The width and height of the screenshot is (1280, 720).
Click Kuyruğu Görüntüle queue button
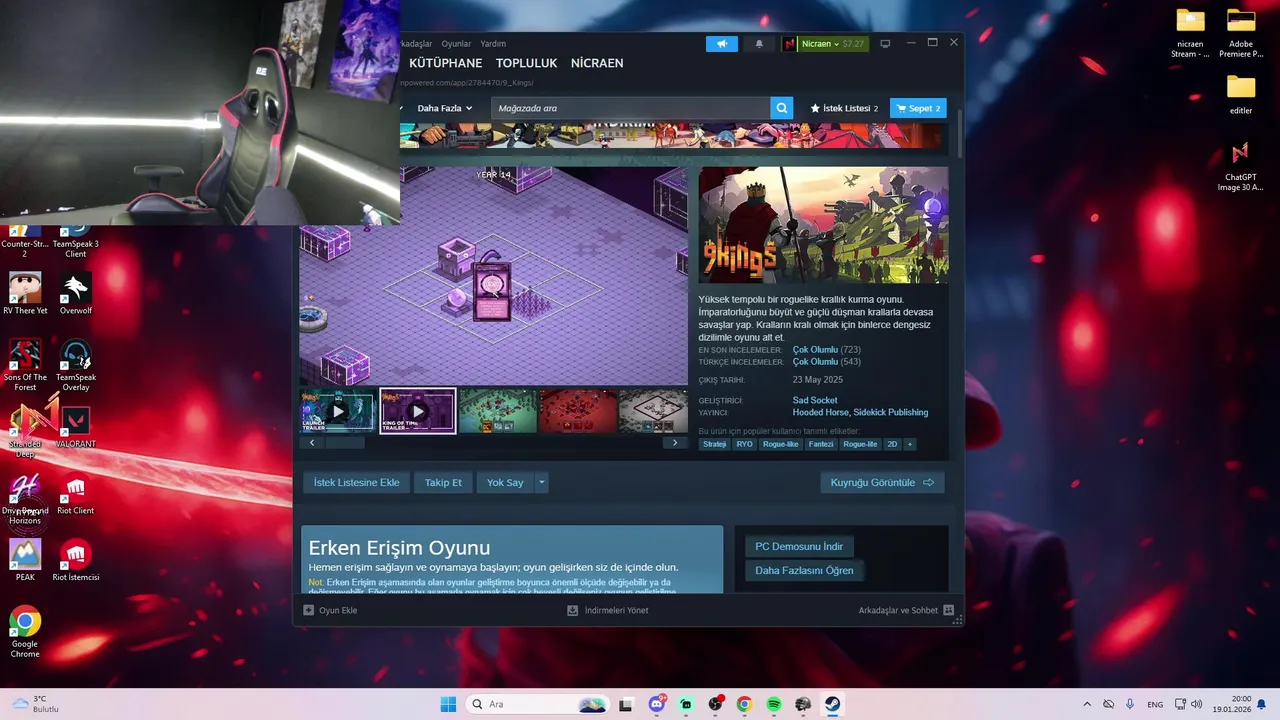point(882,482)
